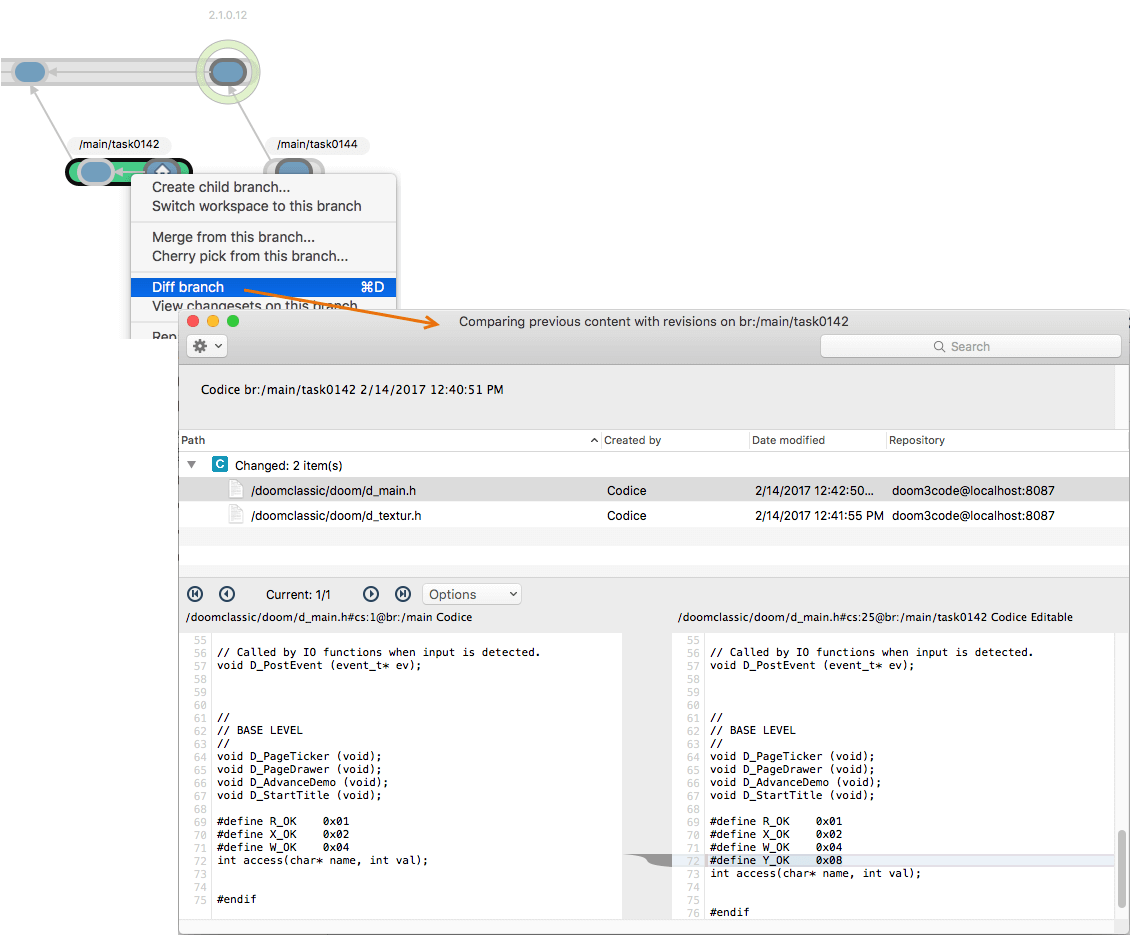Sort by the Date modified column header
The width and height of the screenshot is (1134, 936).
pyautogui.click(x=818, y=440)
